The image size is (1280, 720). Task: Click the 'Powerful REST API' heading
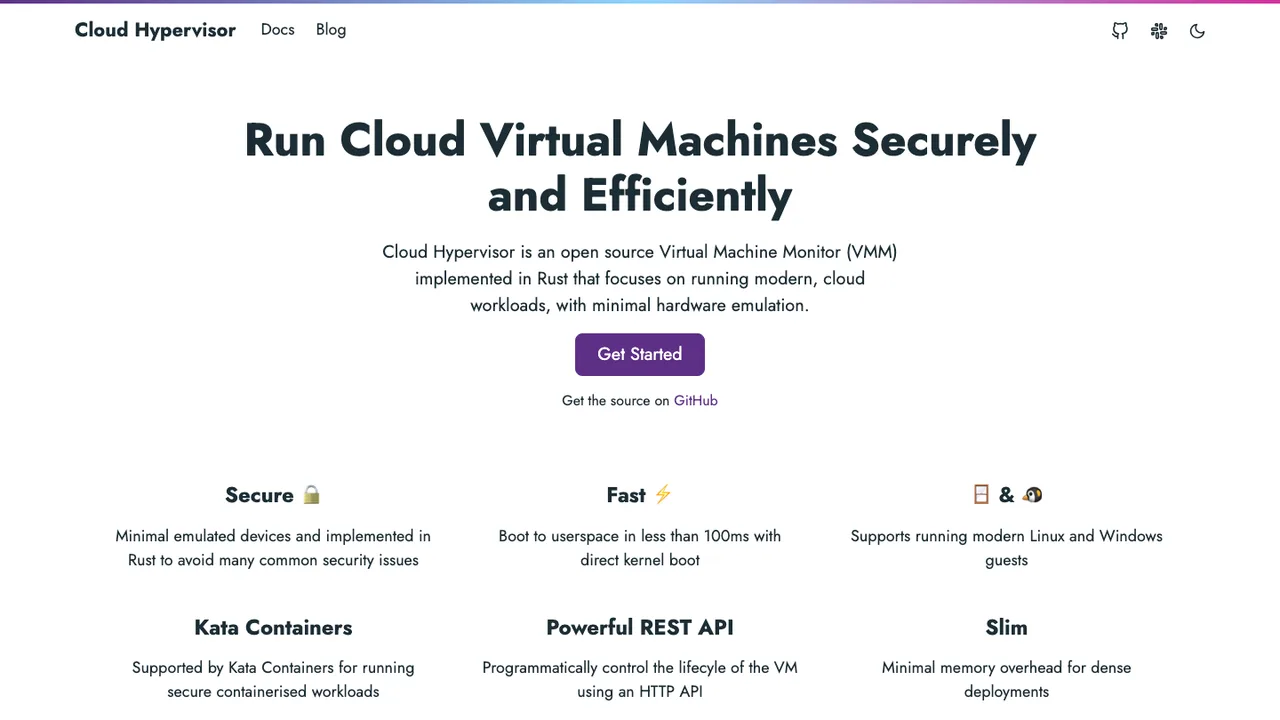point(640,628)
